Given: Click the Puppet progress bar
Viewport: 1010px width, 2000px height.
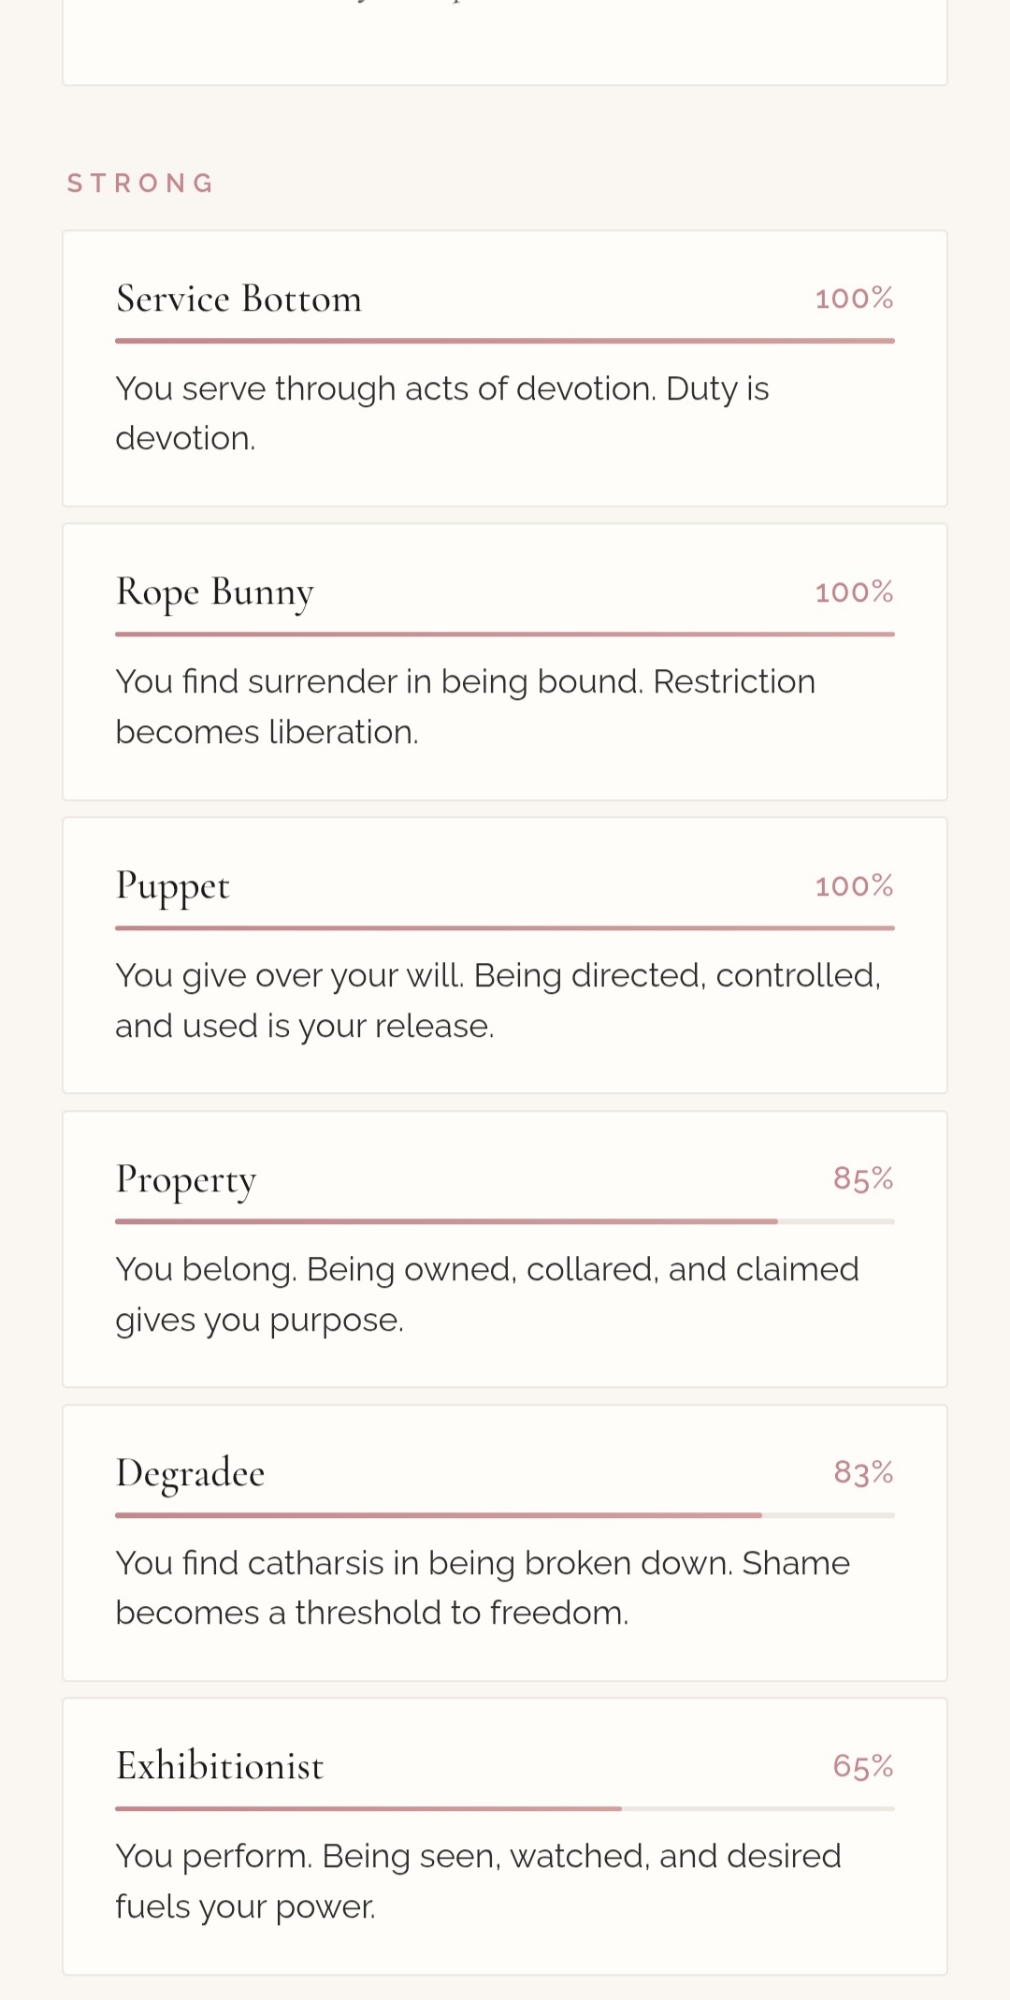Looking at the screenshot, I should pyautogui.click(x=504, y=928).
